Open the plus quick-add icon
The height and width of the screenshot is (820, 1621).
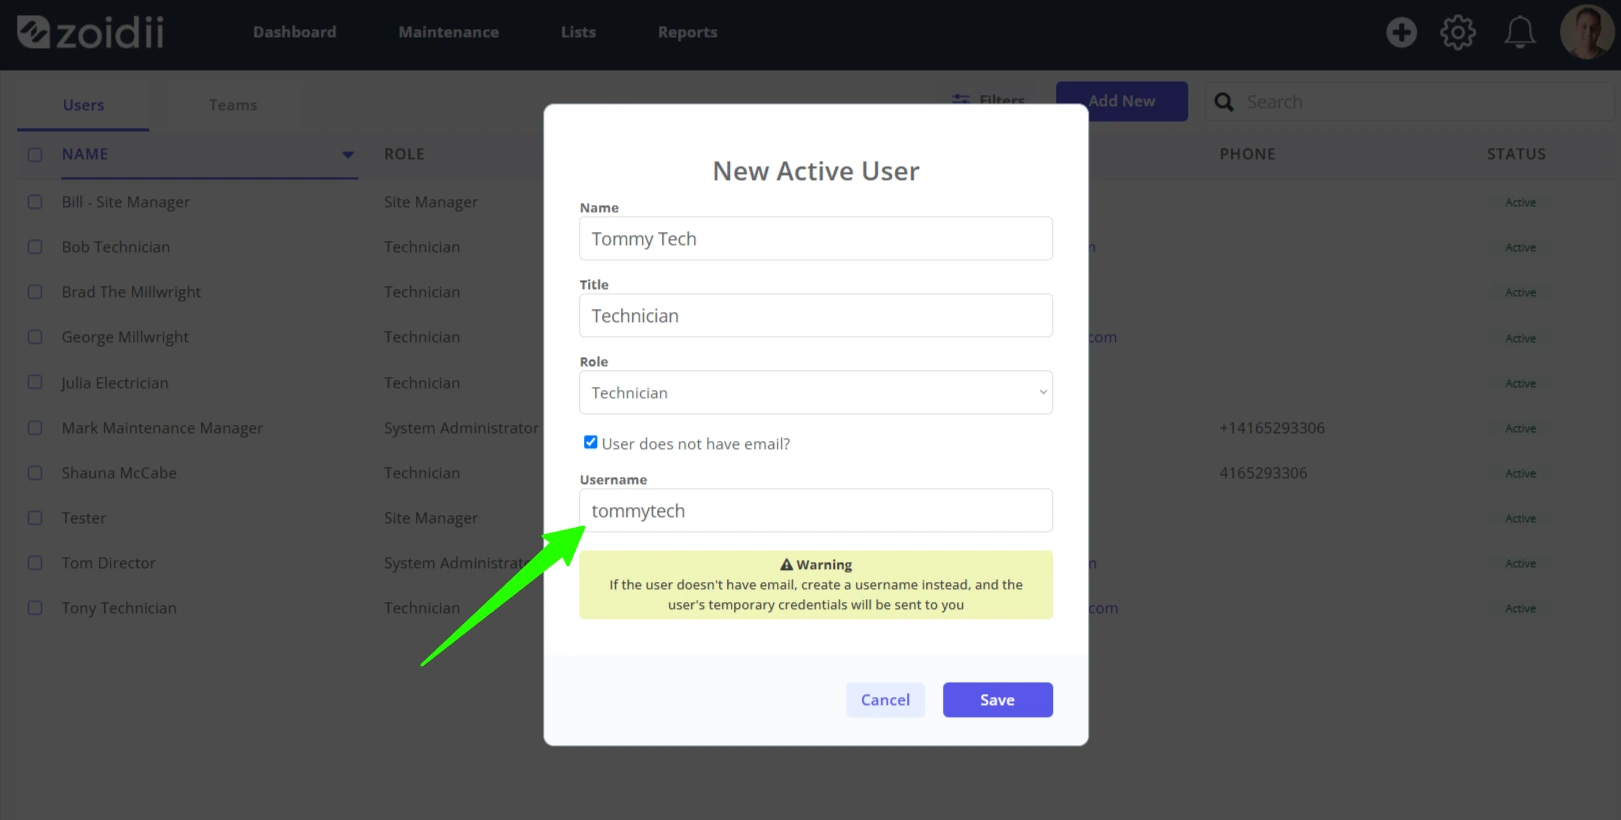click(1401, 32)
